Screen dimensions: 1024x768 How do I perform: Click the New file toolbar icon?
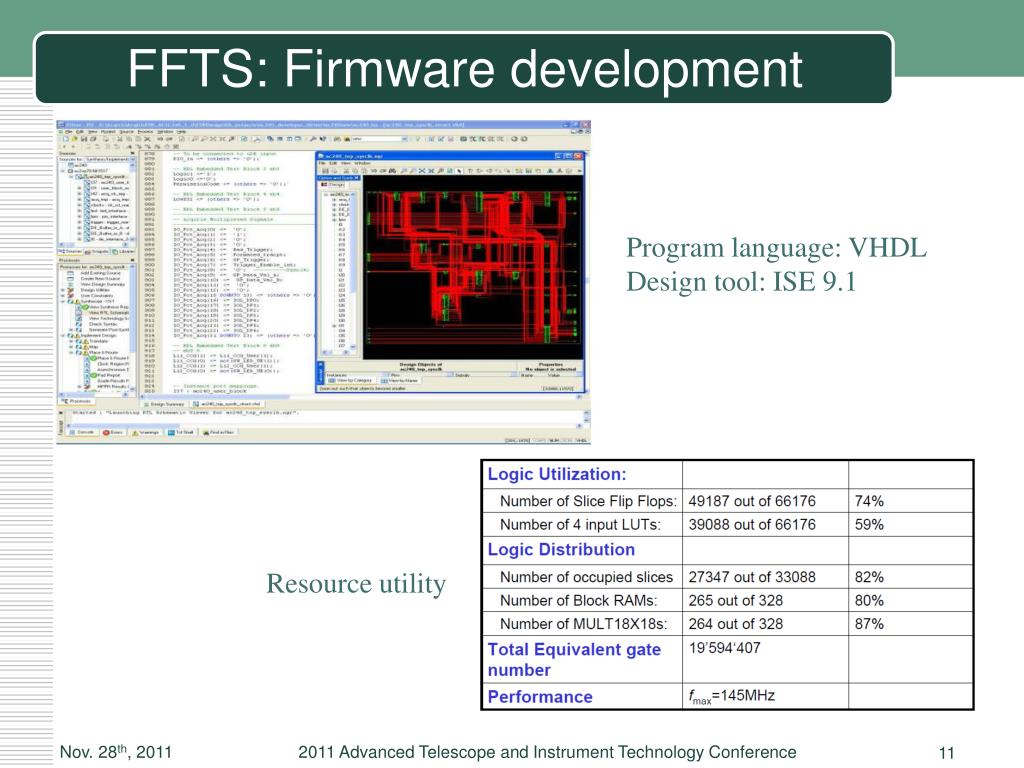65,139
